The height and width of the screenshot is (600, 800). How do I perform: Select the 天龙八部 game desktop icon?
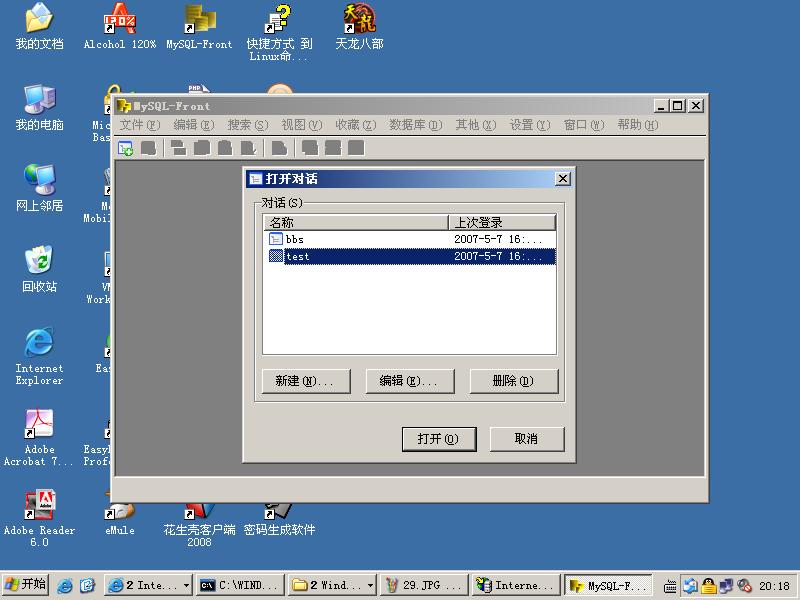pos(359,27)
